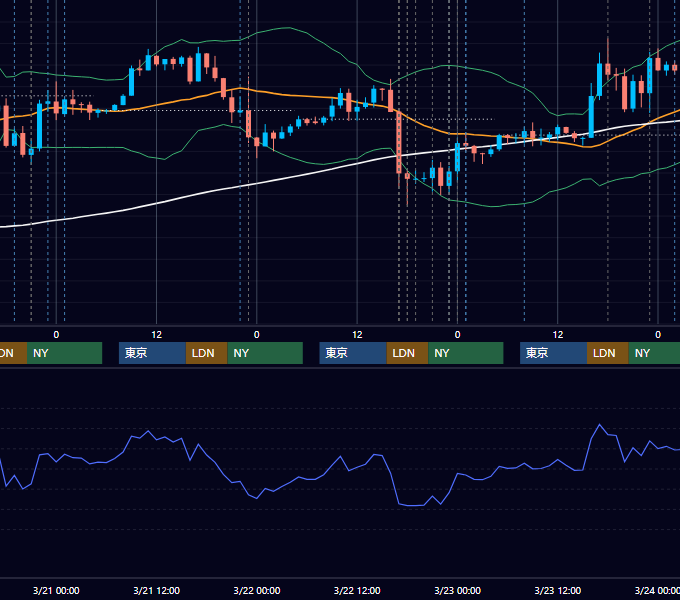The width and height of the screenshot is (680, 600).
Task: Select 東京 session block above 3/23 12:00
Action: pyautogui.click(x=553, y=353)
